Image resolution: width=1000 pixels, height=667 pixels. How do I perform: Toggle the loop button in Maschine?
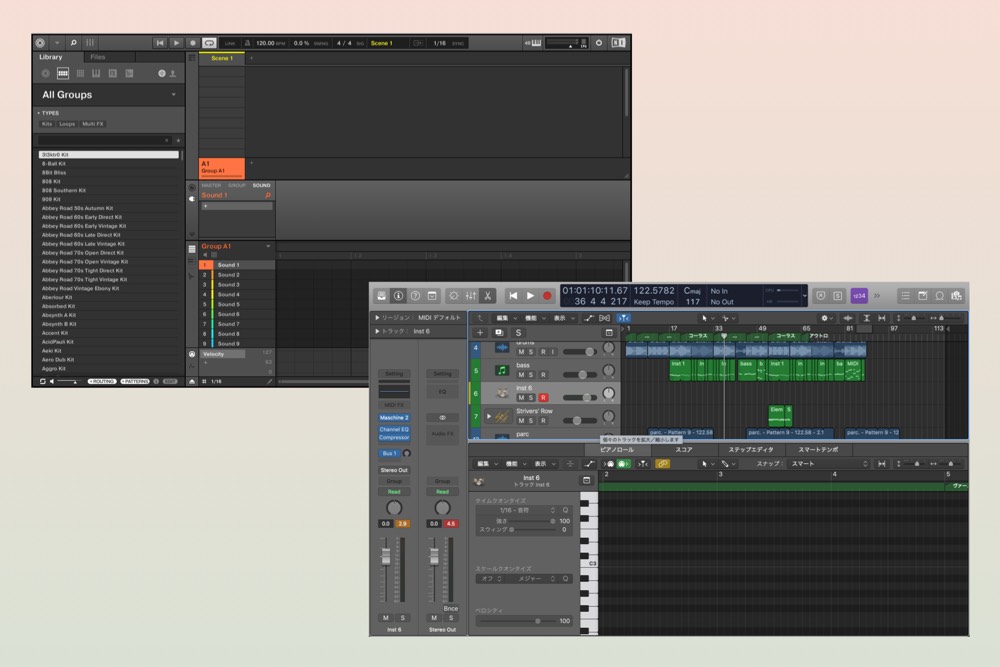click(209, 43)
